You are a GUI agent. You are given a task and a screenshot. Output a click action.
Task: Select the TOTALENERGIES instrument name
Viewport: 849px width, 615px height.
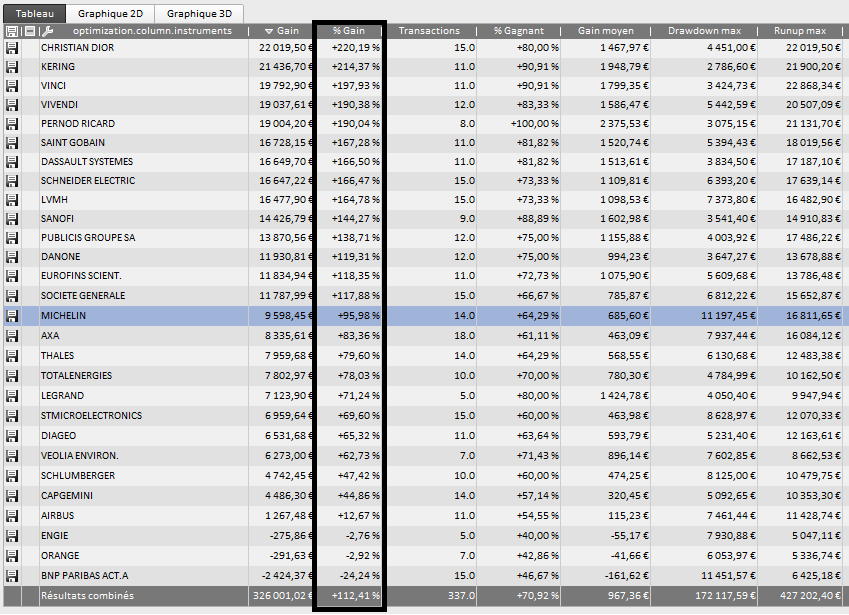76,376
